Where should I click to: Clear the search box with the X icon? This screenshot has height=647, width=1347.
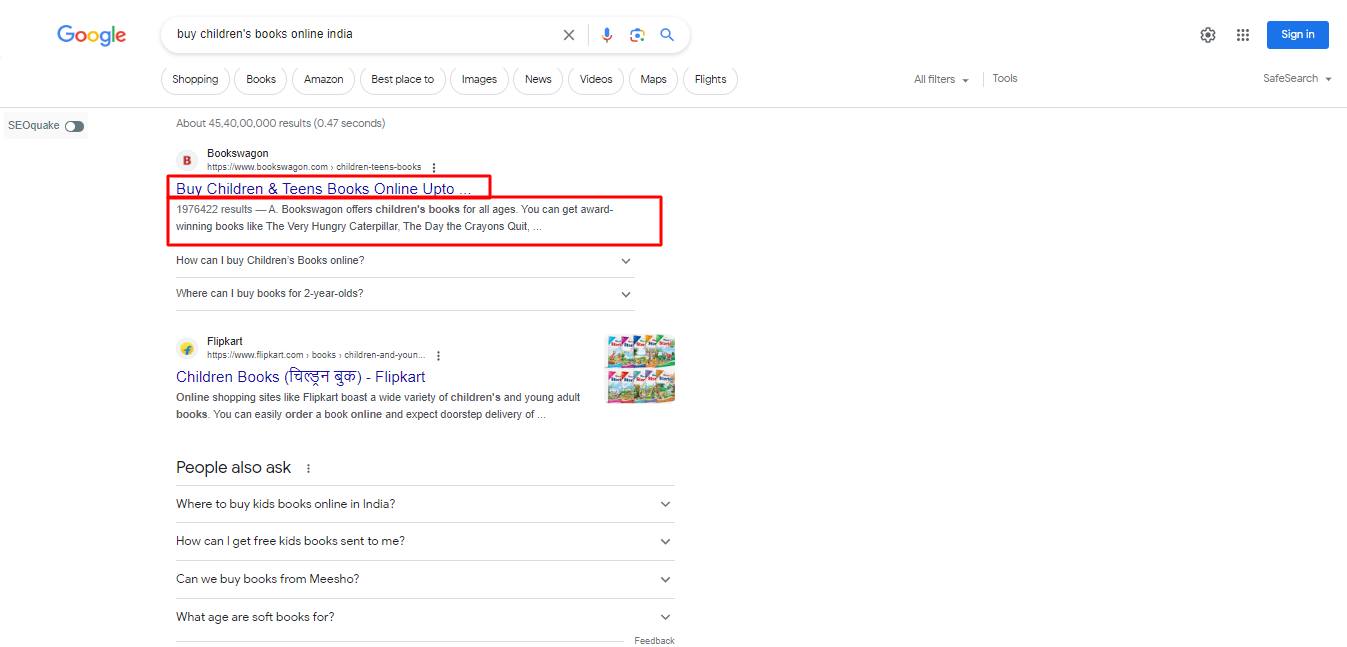(568, 34)
